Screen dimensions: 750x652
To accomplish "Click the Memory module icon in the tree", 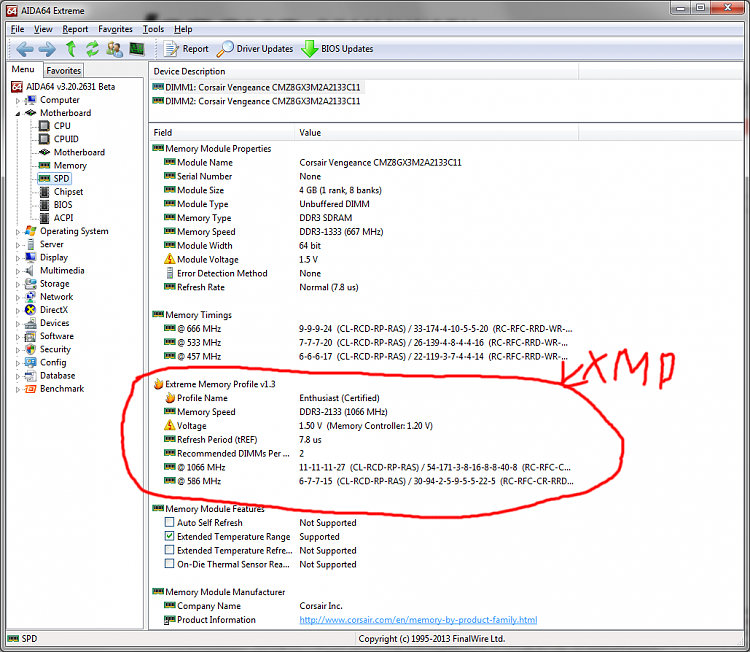I will [44, 166].
